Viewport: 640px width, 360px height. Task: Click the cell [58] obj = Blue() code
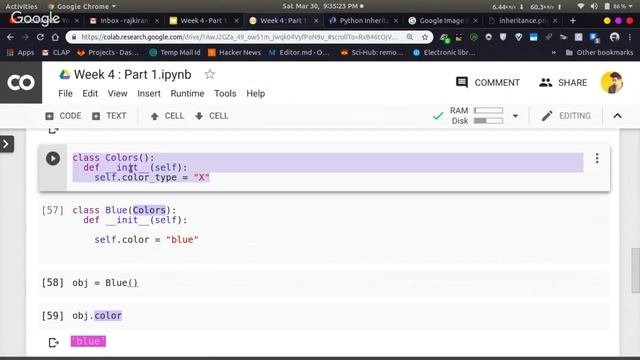coord(105,282)
